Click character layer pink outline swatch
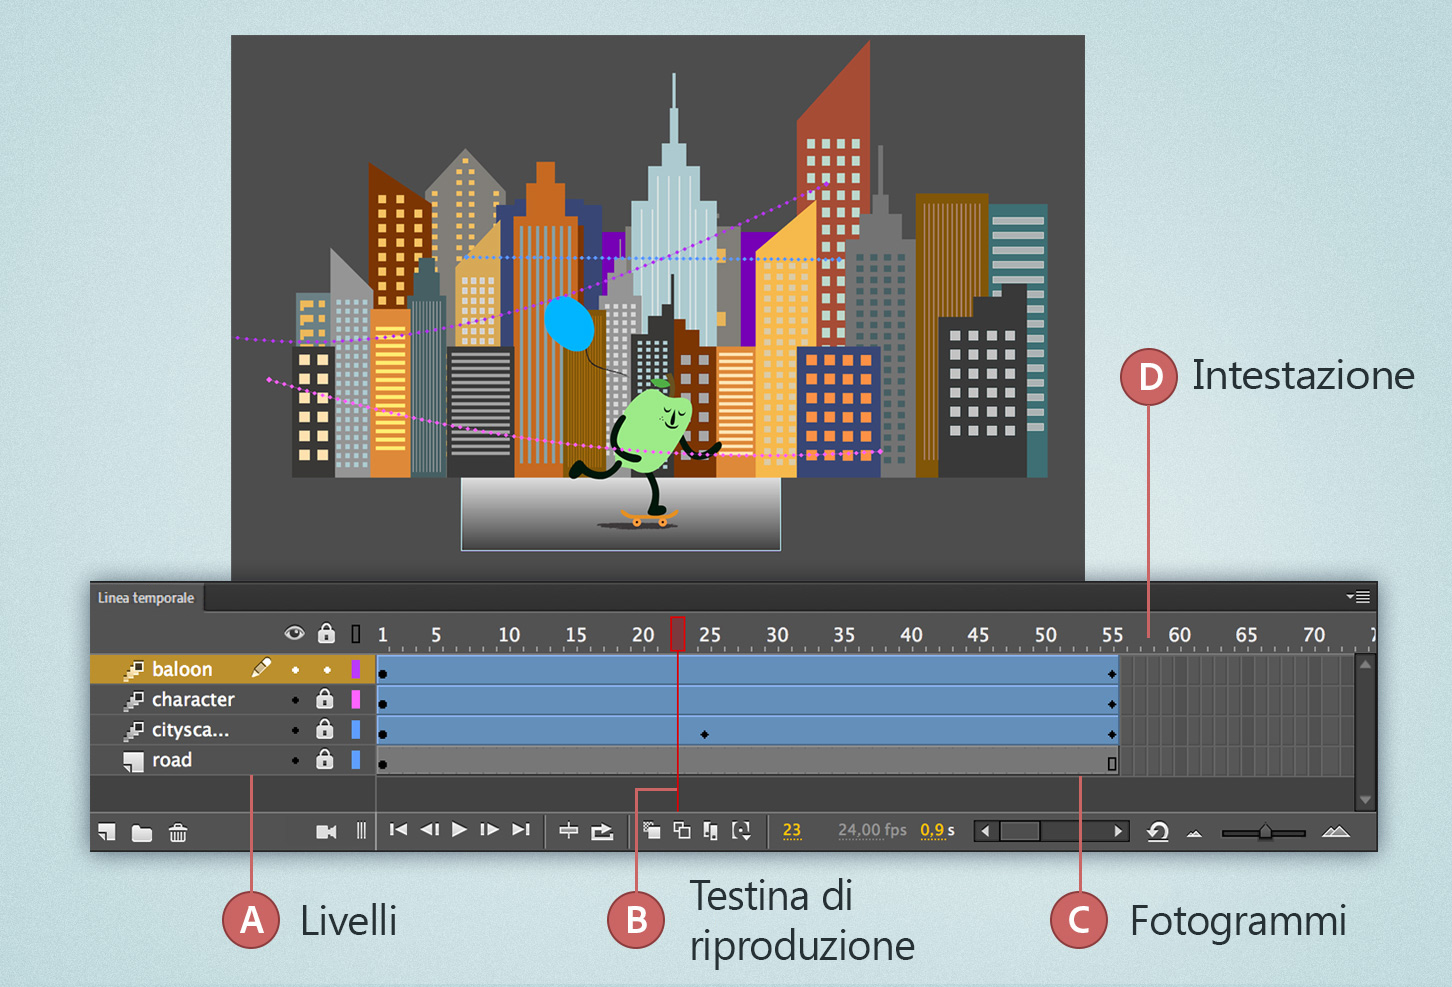Image resolution: width=1452 pixels, height=987 pixels. pyautogui.click(x=355, y=699)
